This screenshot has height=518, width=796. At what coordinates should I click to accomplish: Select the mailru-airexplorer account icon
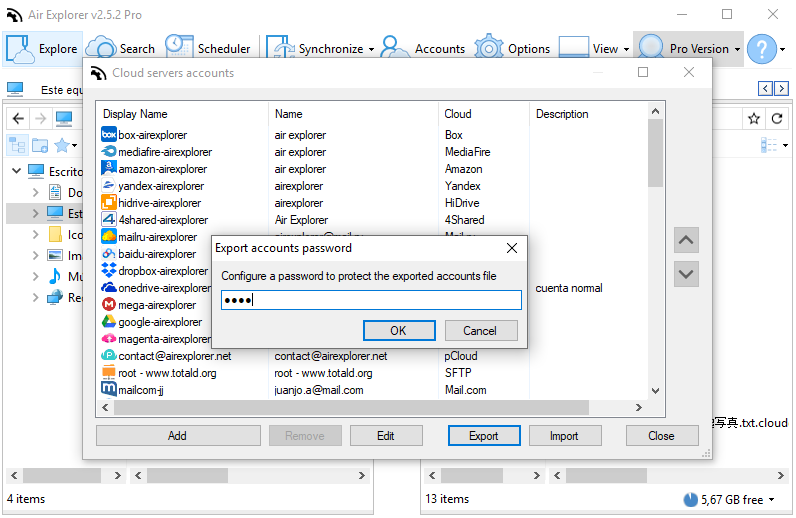click(109, 236)
